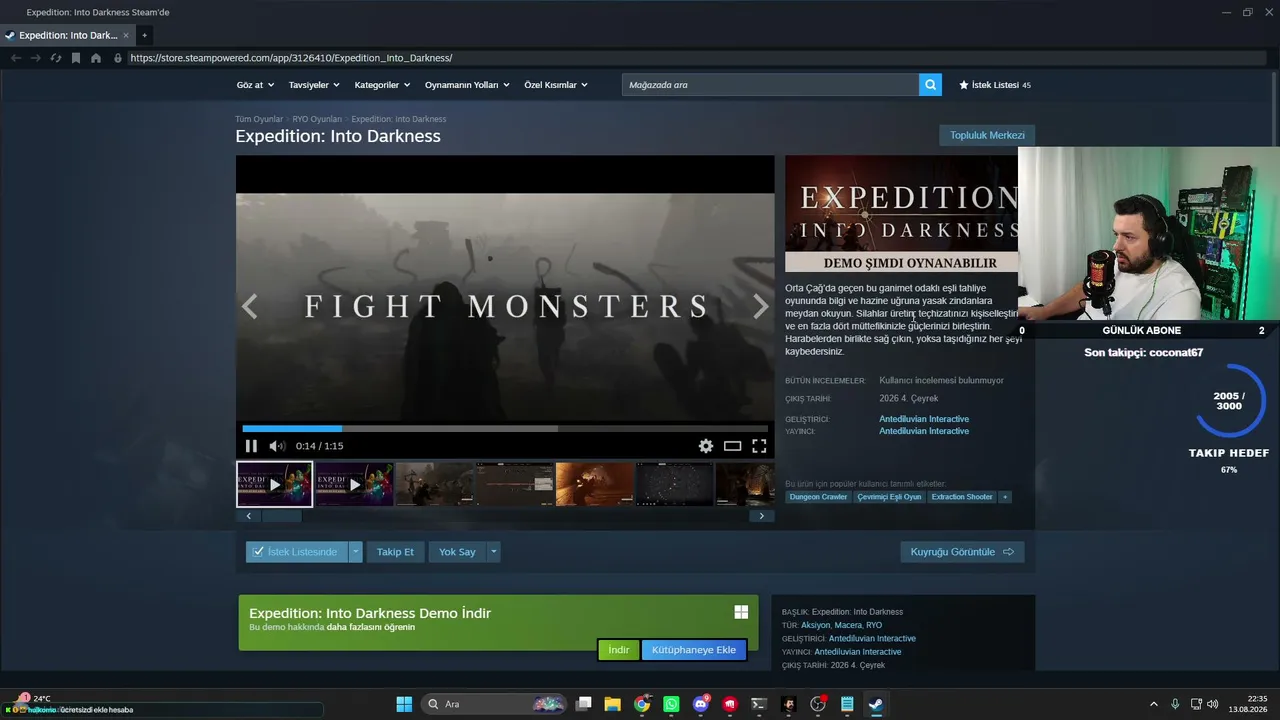Open File Explorer from the taskbar
The width and height of the screenshot is (1280, 720).
pos(613,704)
